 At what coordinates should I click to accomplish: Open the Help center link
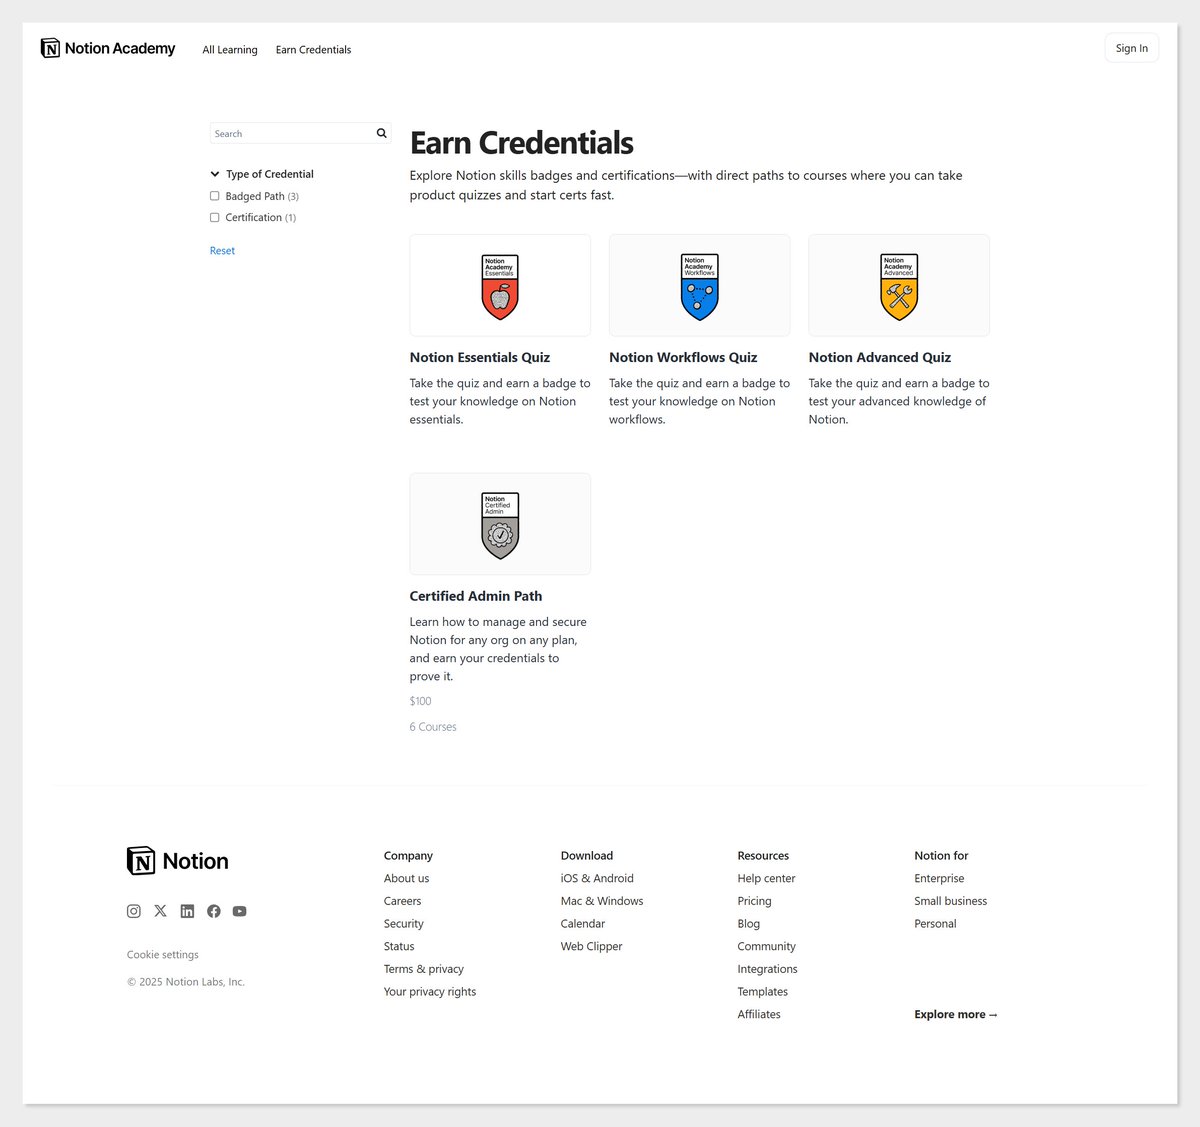(766, 878)
